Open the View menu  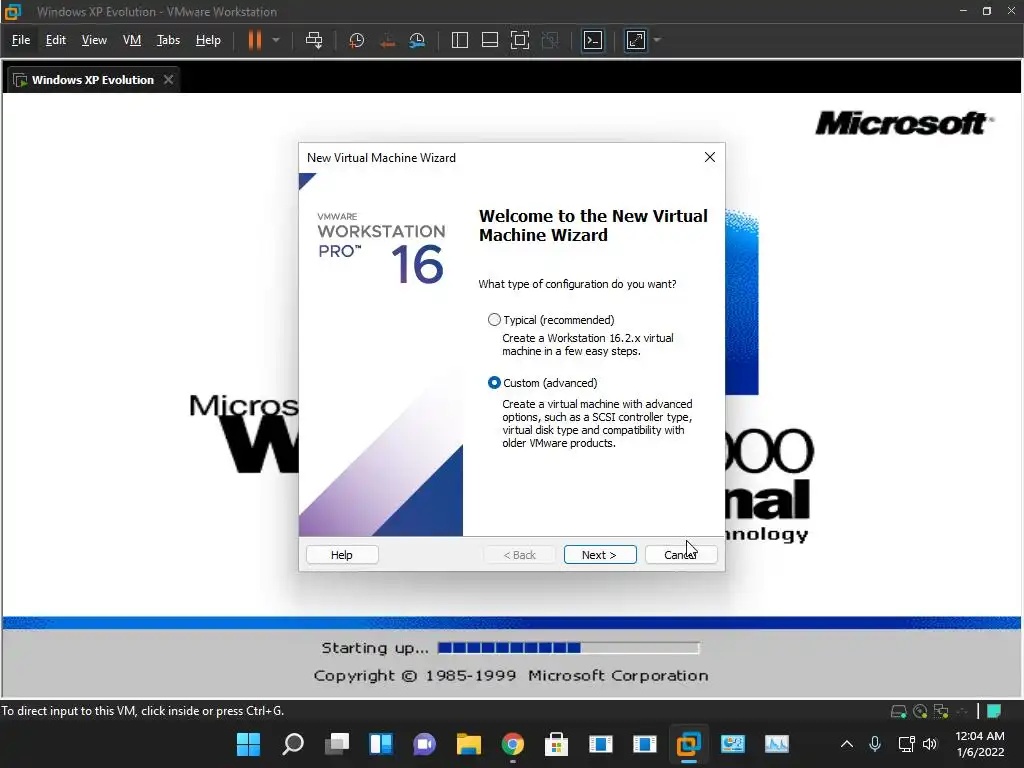click(94, 40)
